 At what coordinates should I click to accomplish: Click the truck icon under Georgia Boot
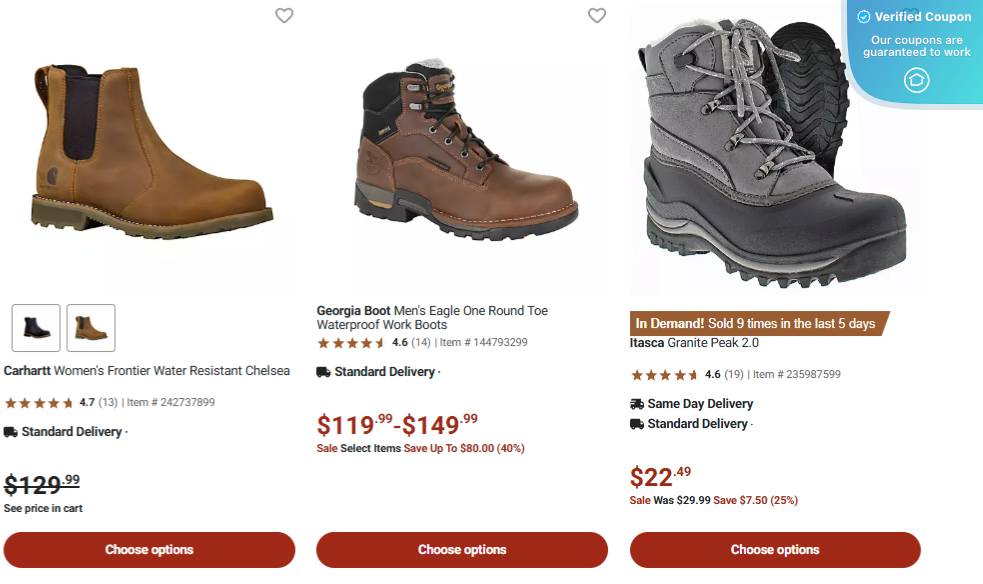(x=322, y=371)
